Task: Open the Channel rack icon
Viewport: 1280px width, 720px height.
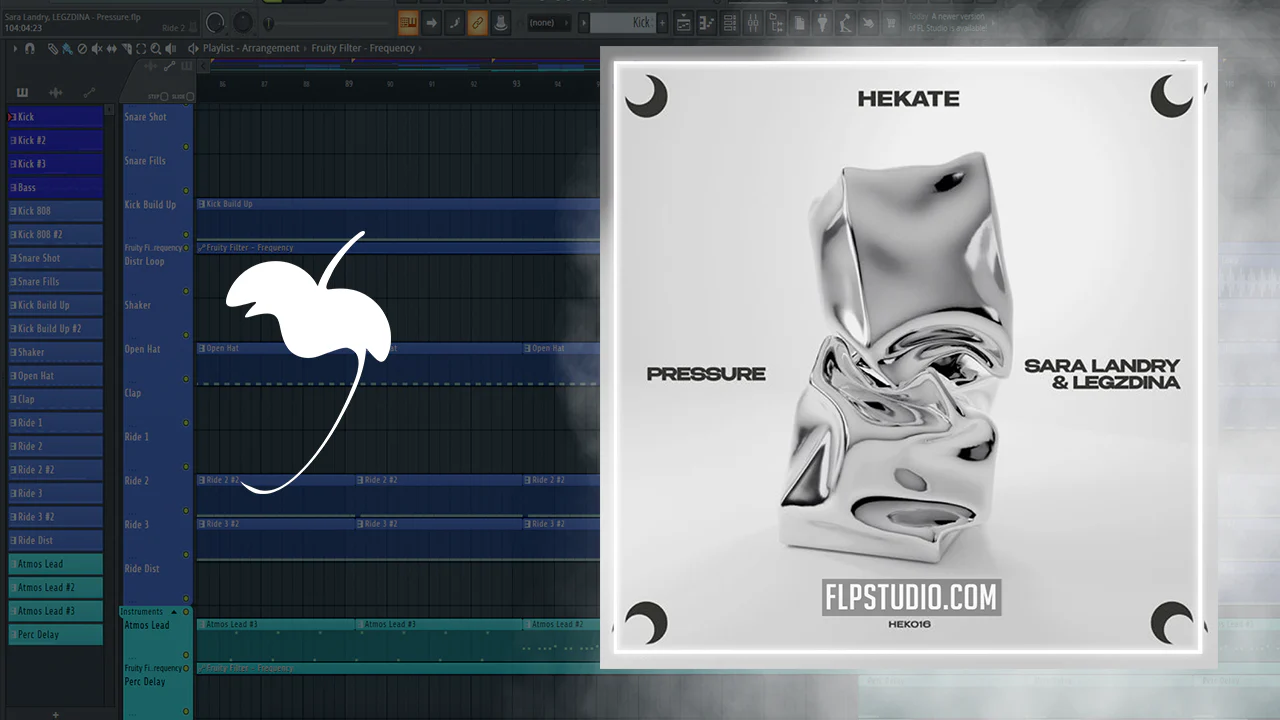Action: [x=730, y=22]
